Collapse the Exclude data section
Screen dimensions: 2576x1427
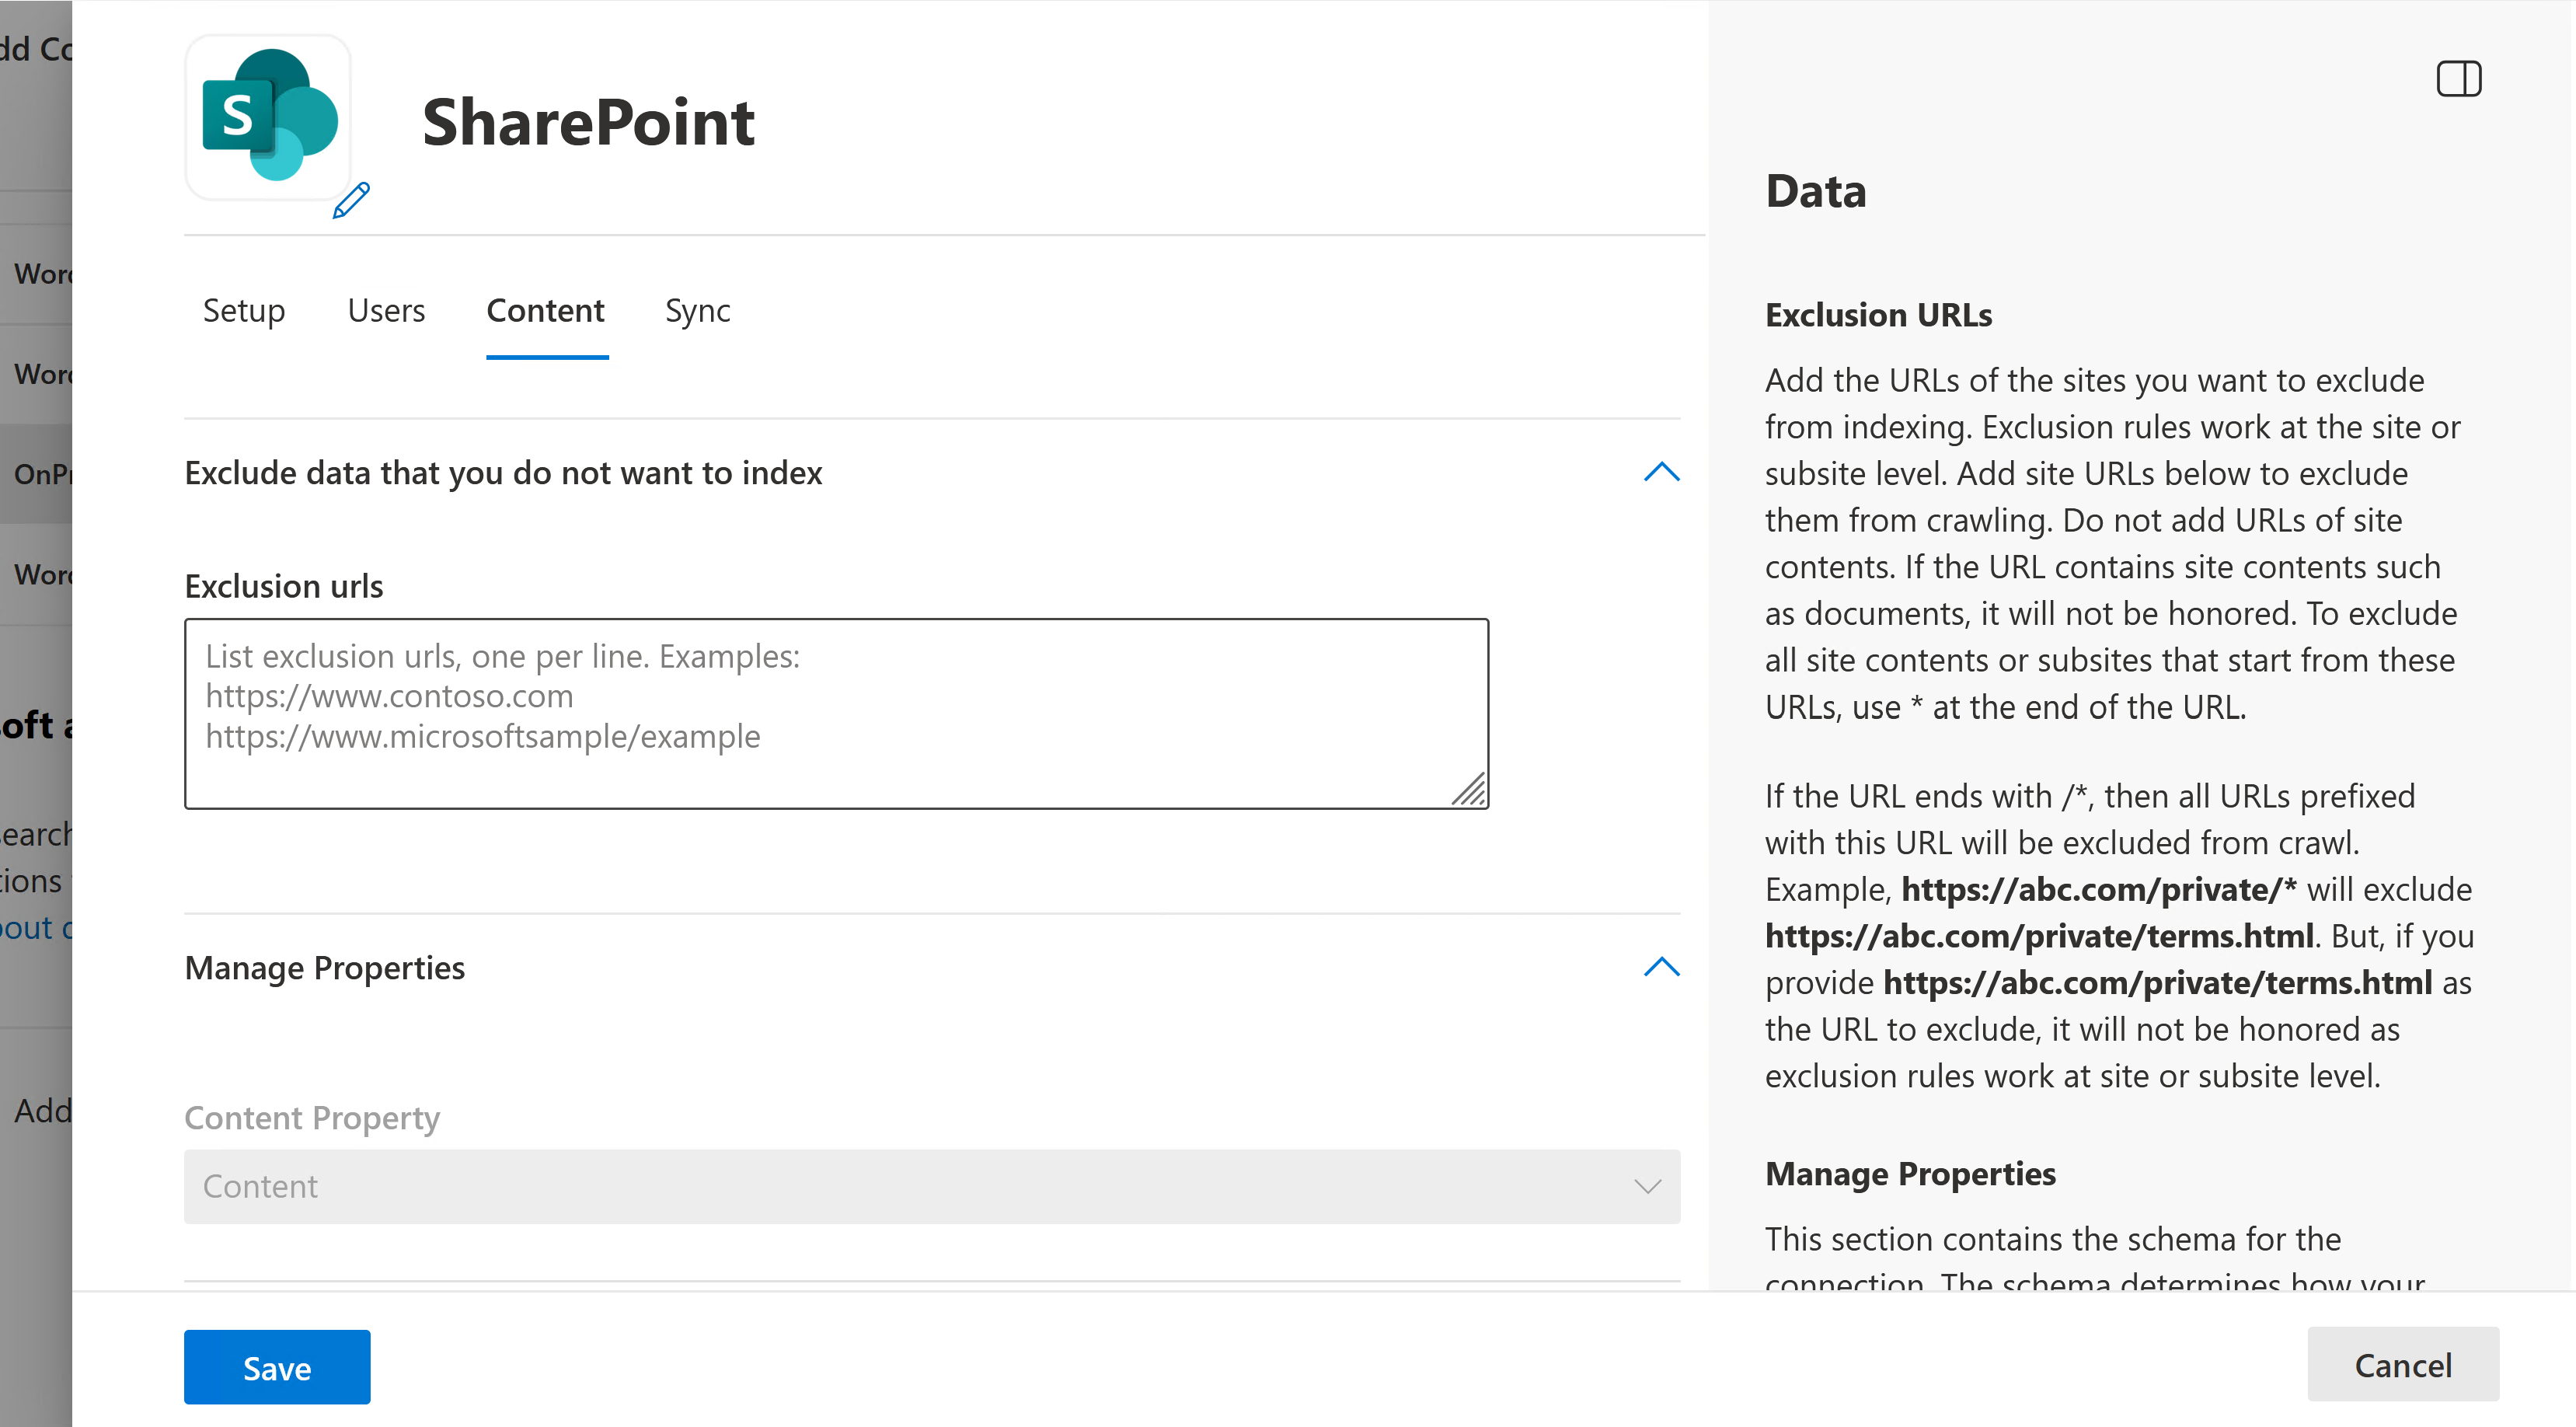[1661, 472]
